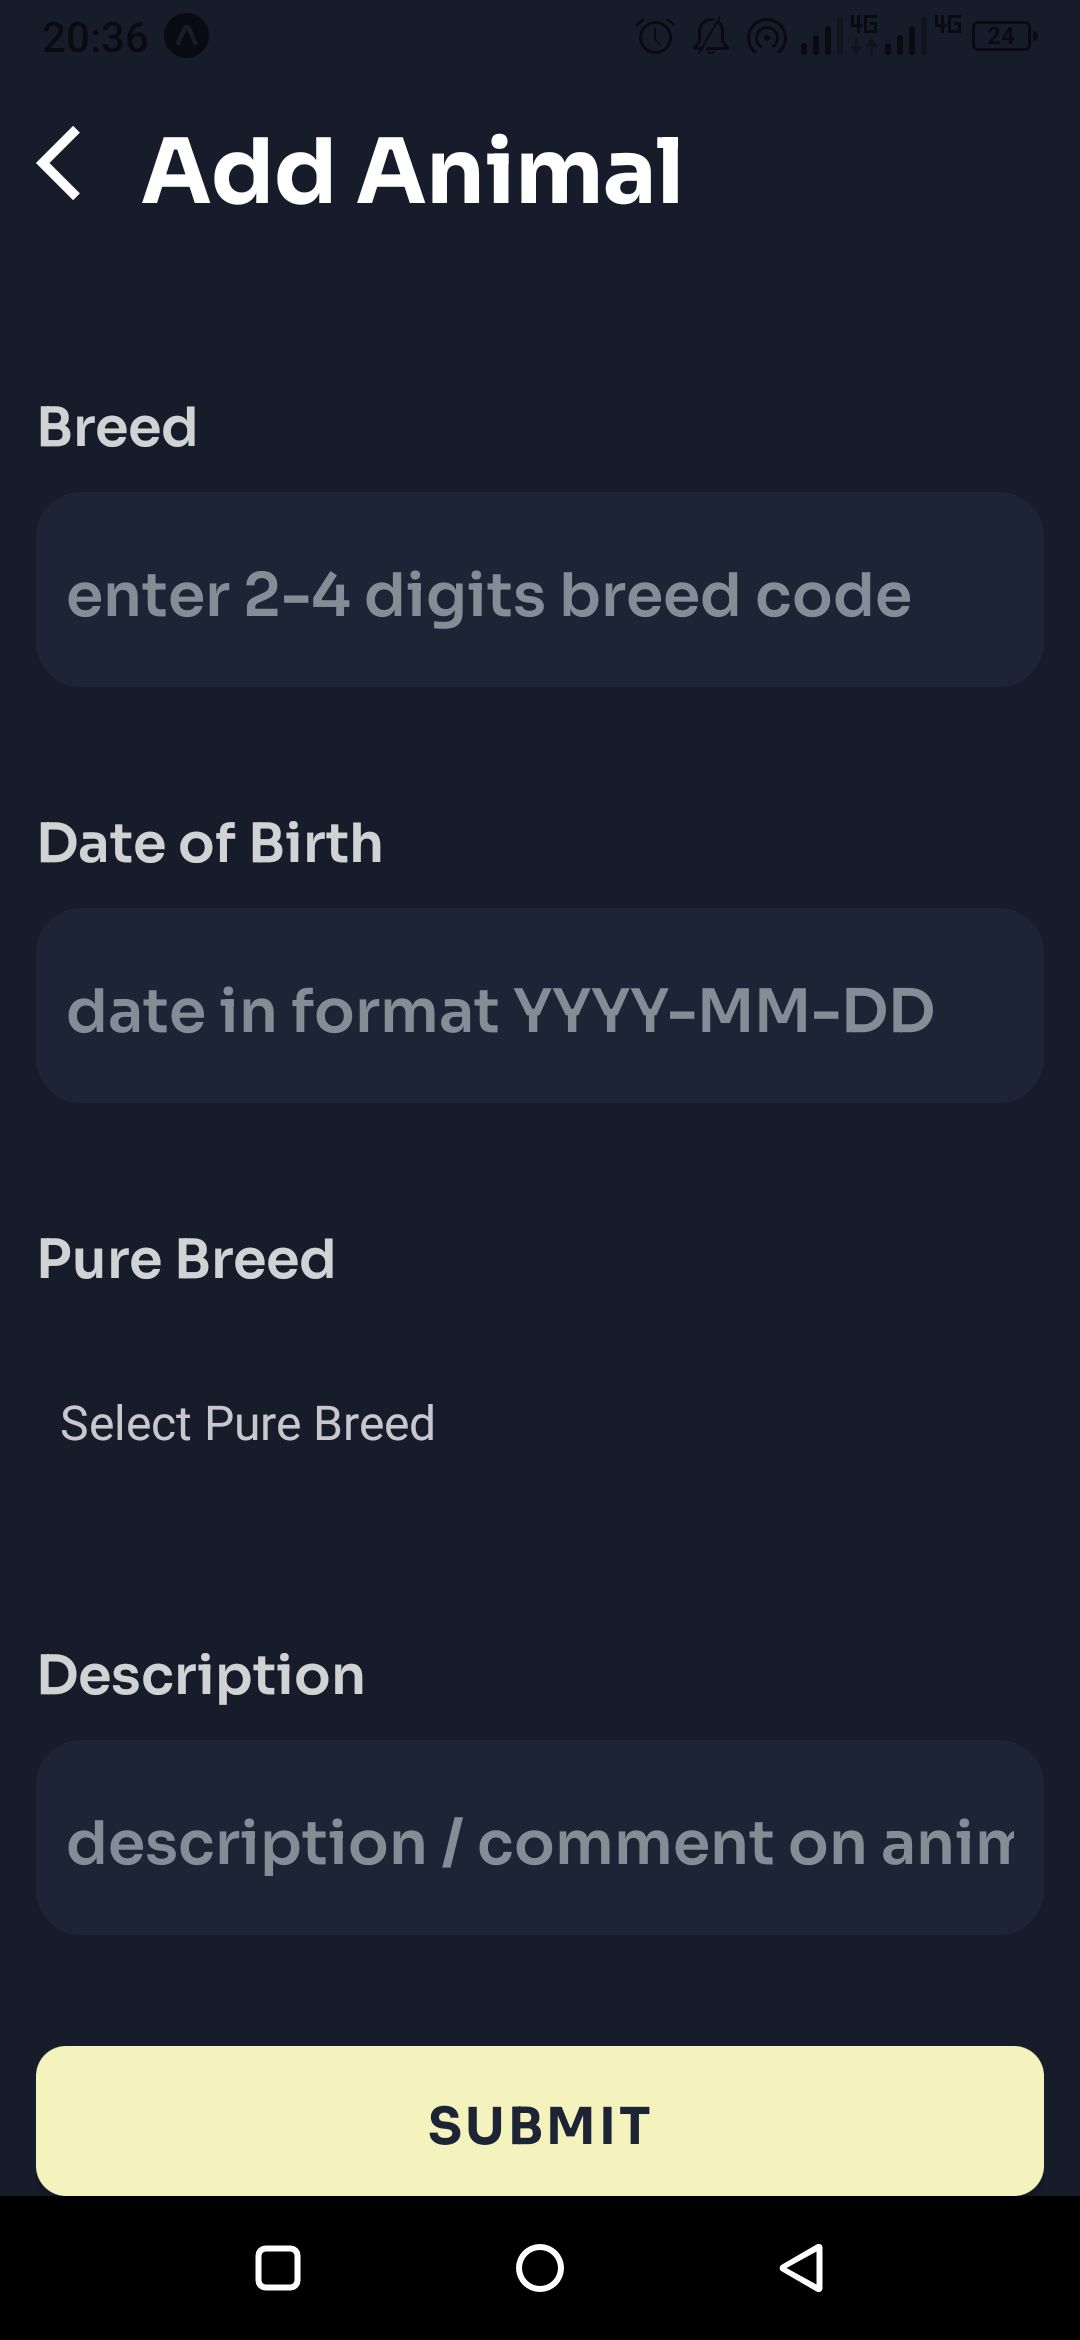Tap the battery indicator showing 24
1080x2340 pixels.
click(x=1000, y=36)
